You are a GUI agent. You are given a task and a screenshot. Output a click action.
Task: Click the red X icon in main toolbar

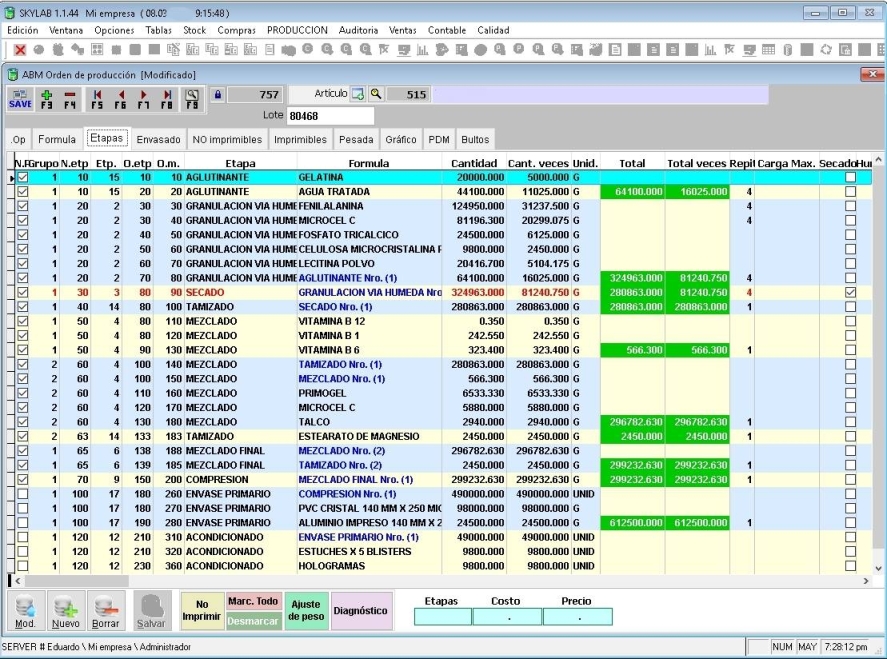[x=20, y=50]
